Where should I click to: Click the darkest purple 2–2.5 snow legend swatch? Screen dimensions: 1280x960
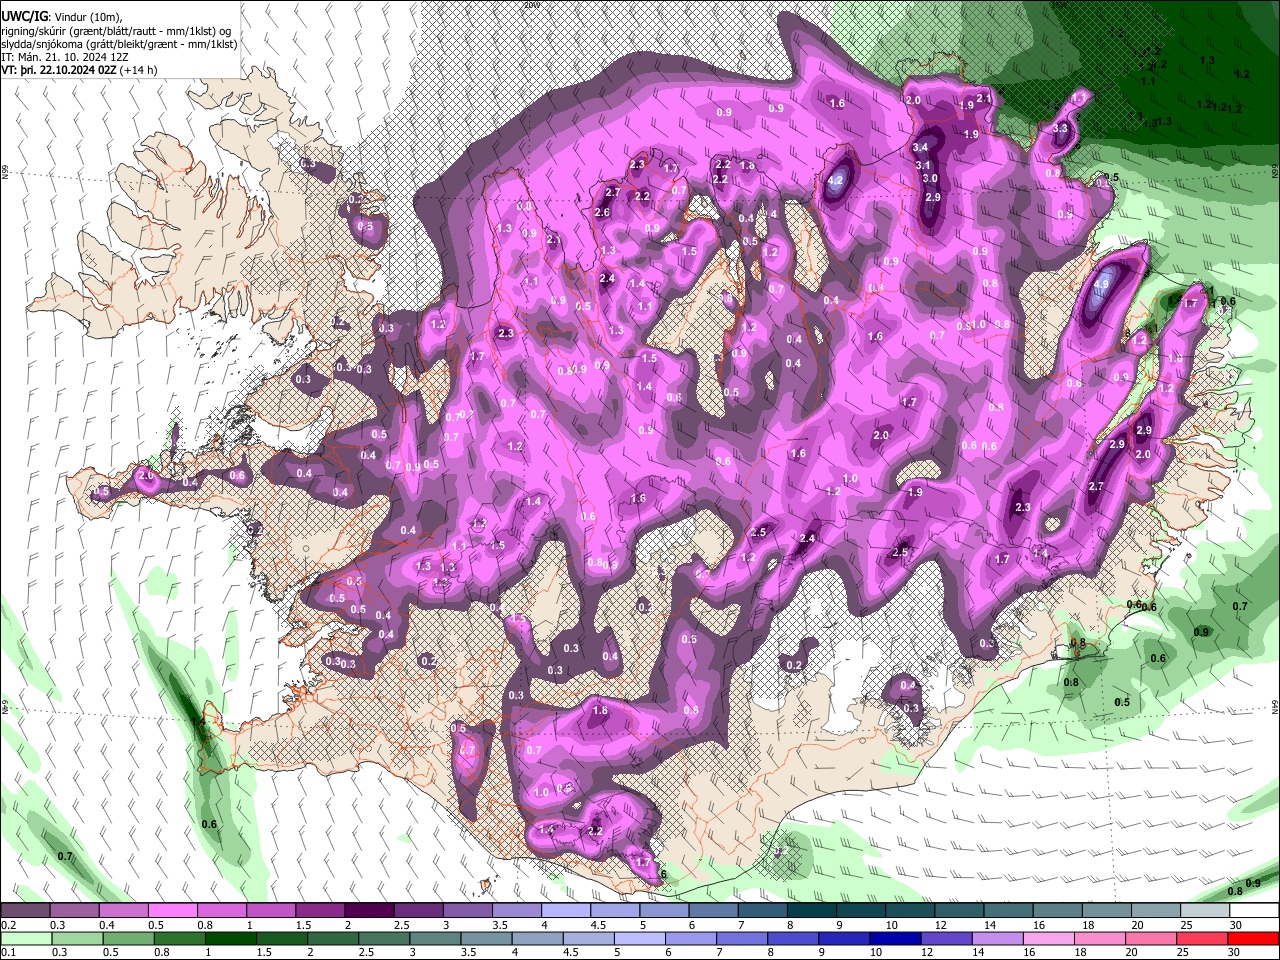point(369,911)
